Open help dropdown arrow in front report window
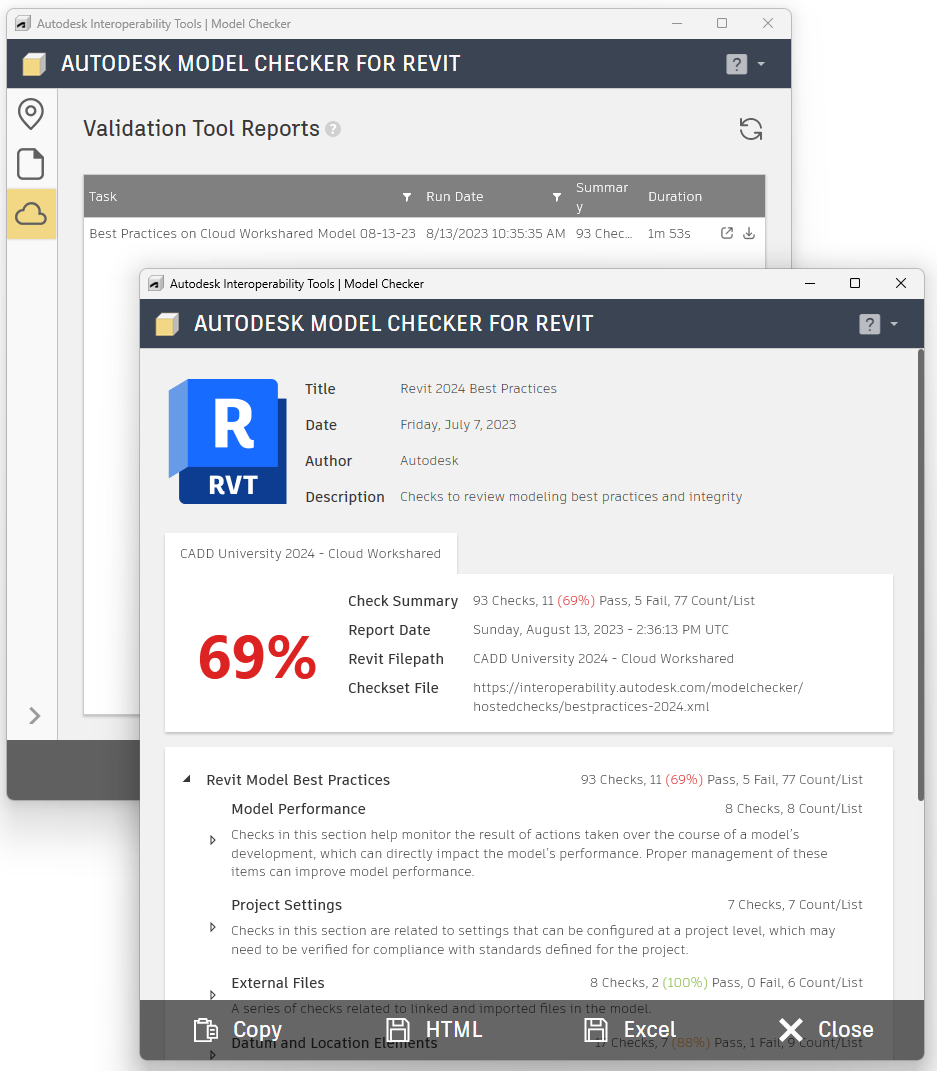Screen dimensions: 937x1071 (894, 324)
